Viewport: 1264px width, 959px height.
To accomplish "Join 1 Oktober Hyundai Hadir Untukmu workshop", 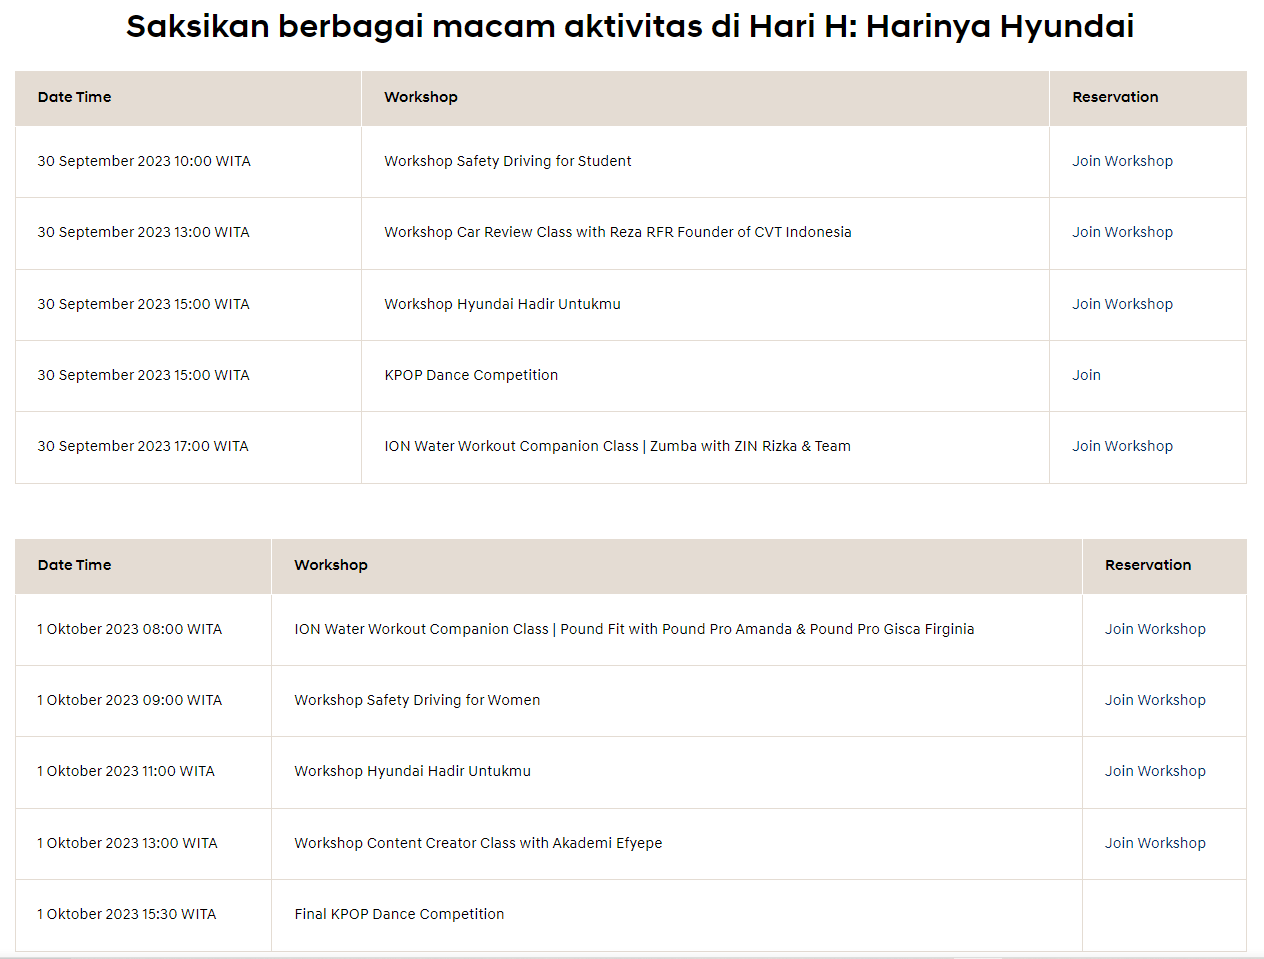I will [1155, 771].
